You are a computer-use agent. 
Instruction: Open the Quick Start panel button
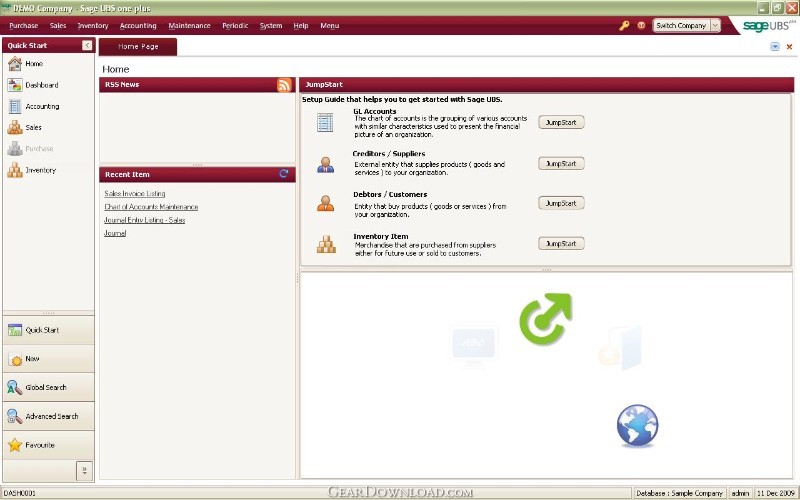tap(48, 330)
